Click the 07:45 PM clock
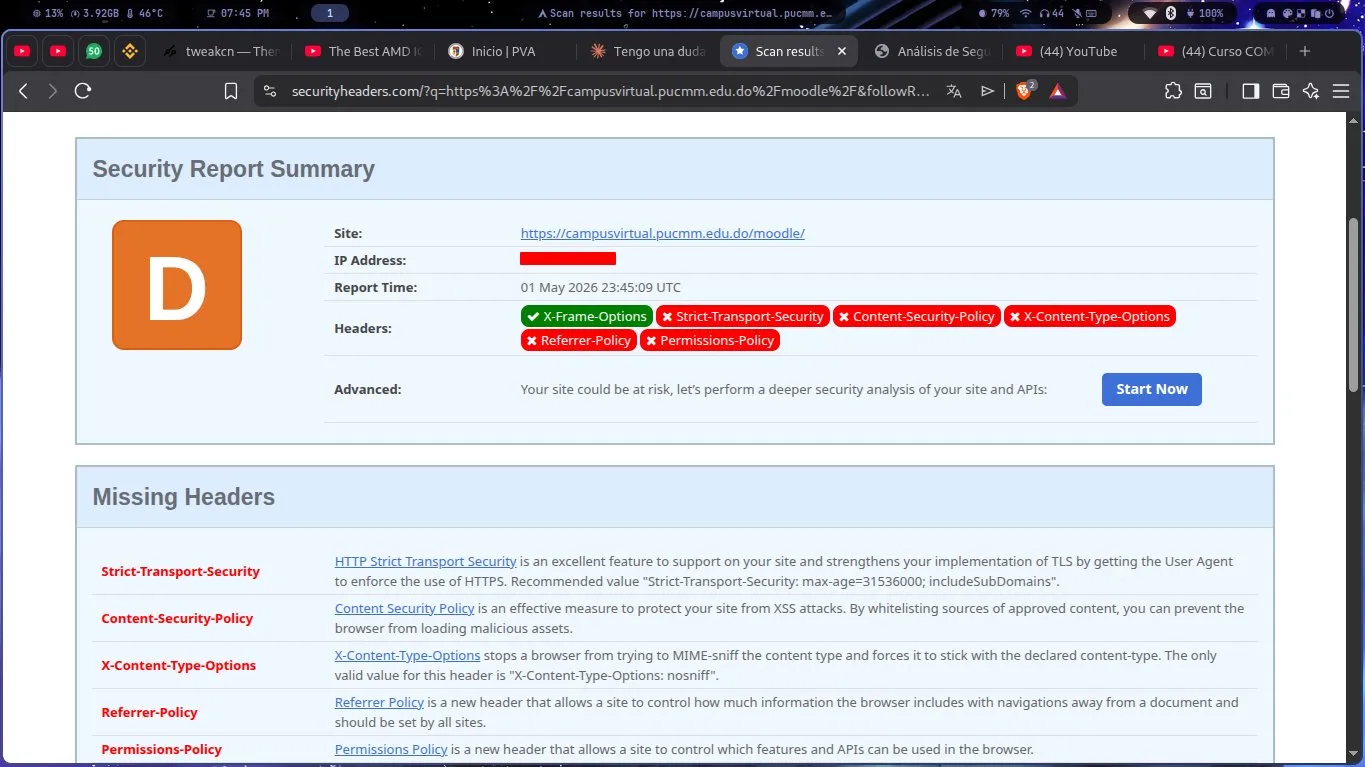 237,14
